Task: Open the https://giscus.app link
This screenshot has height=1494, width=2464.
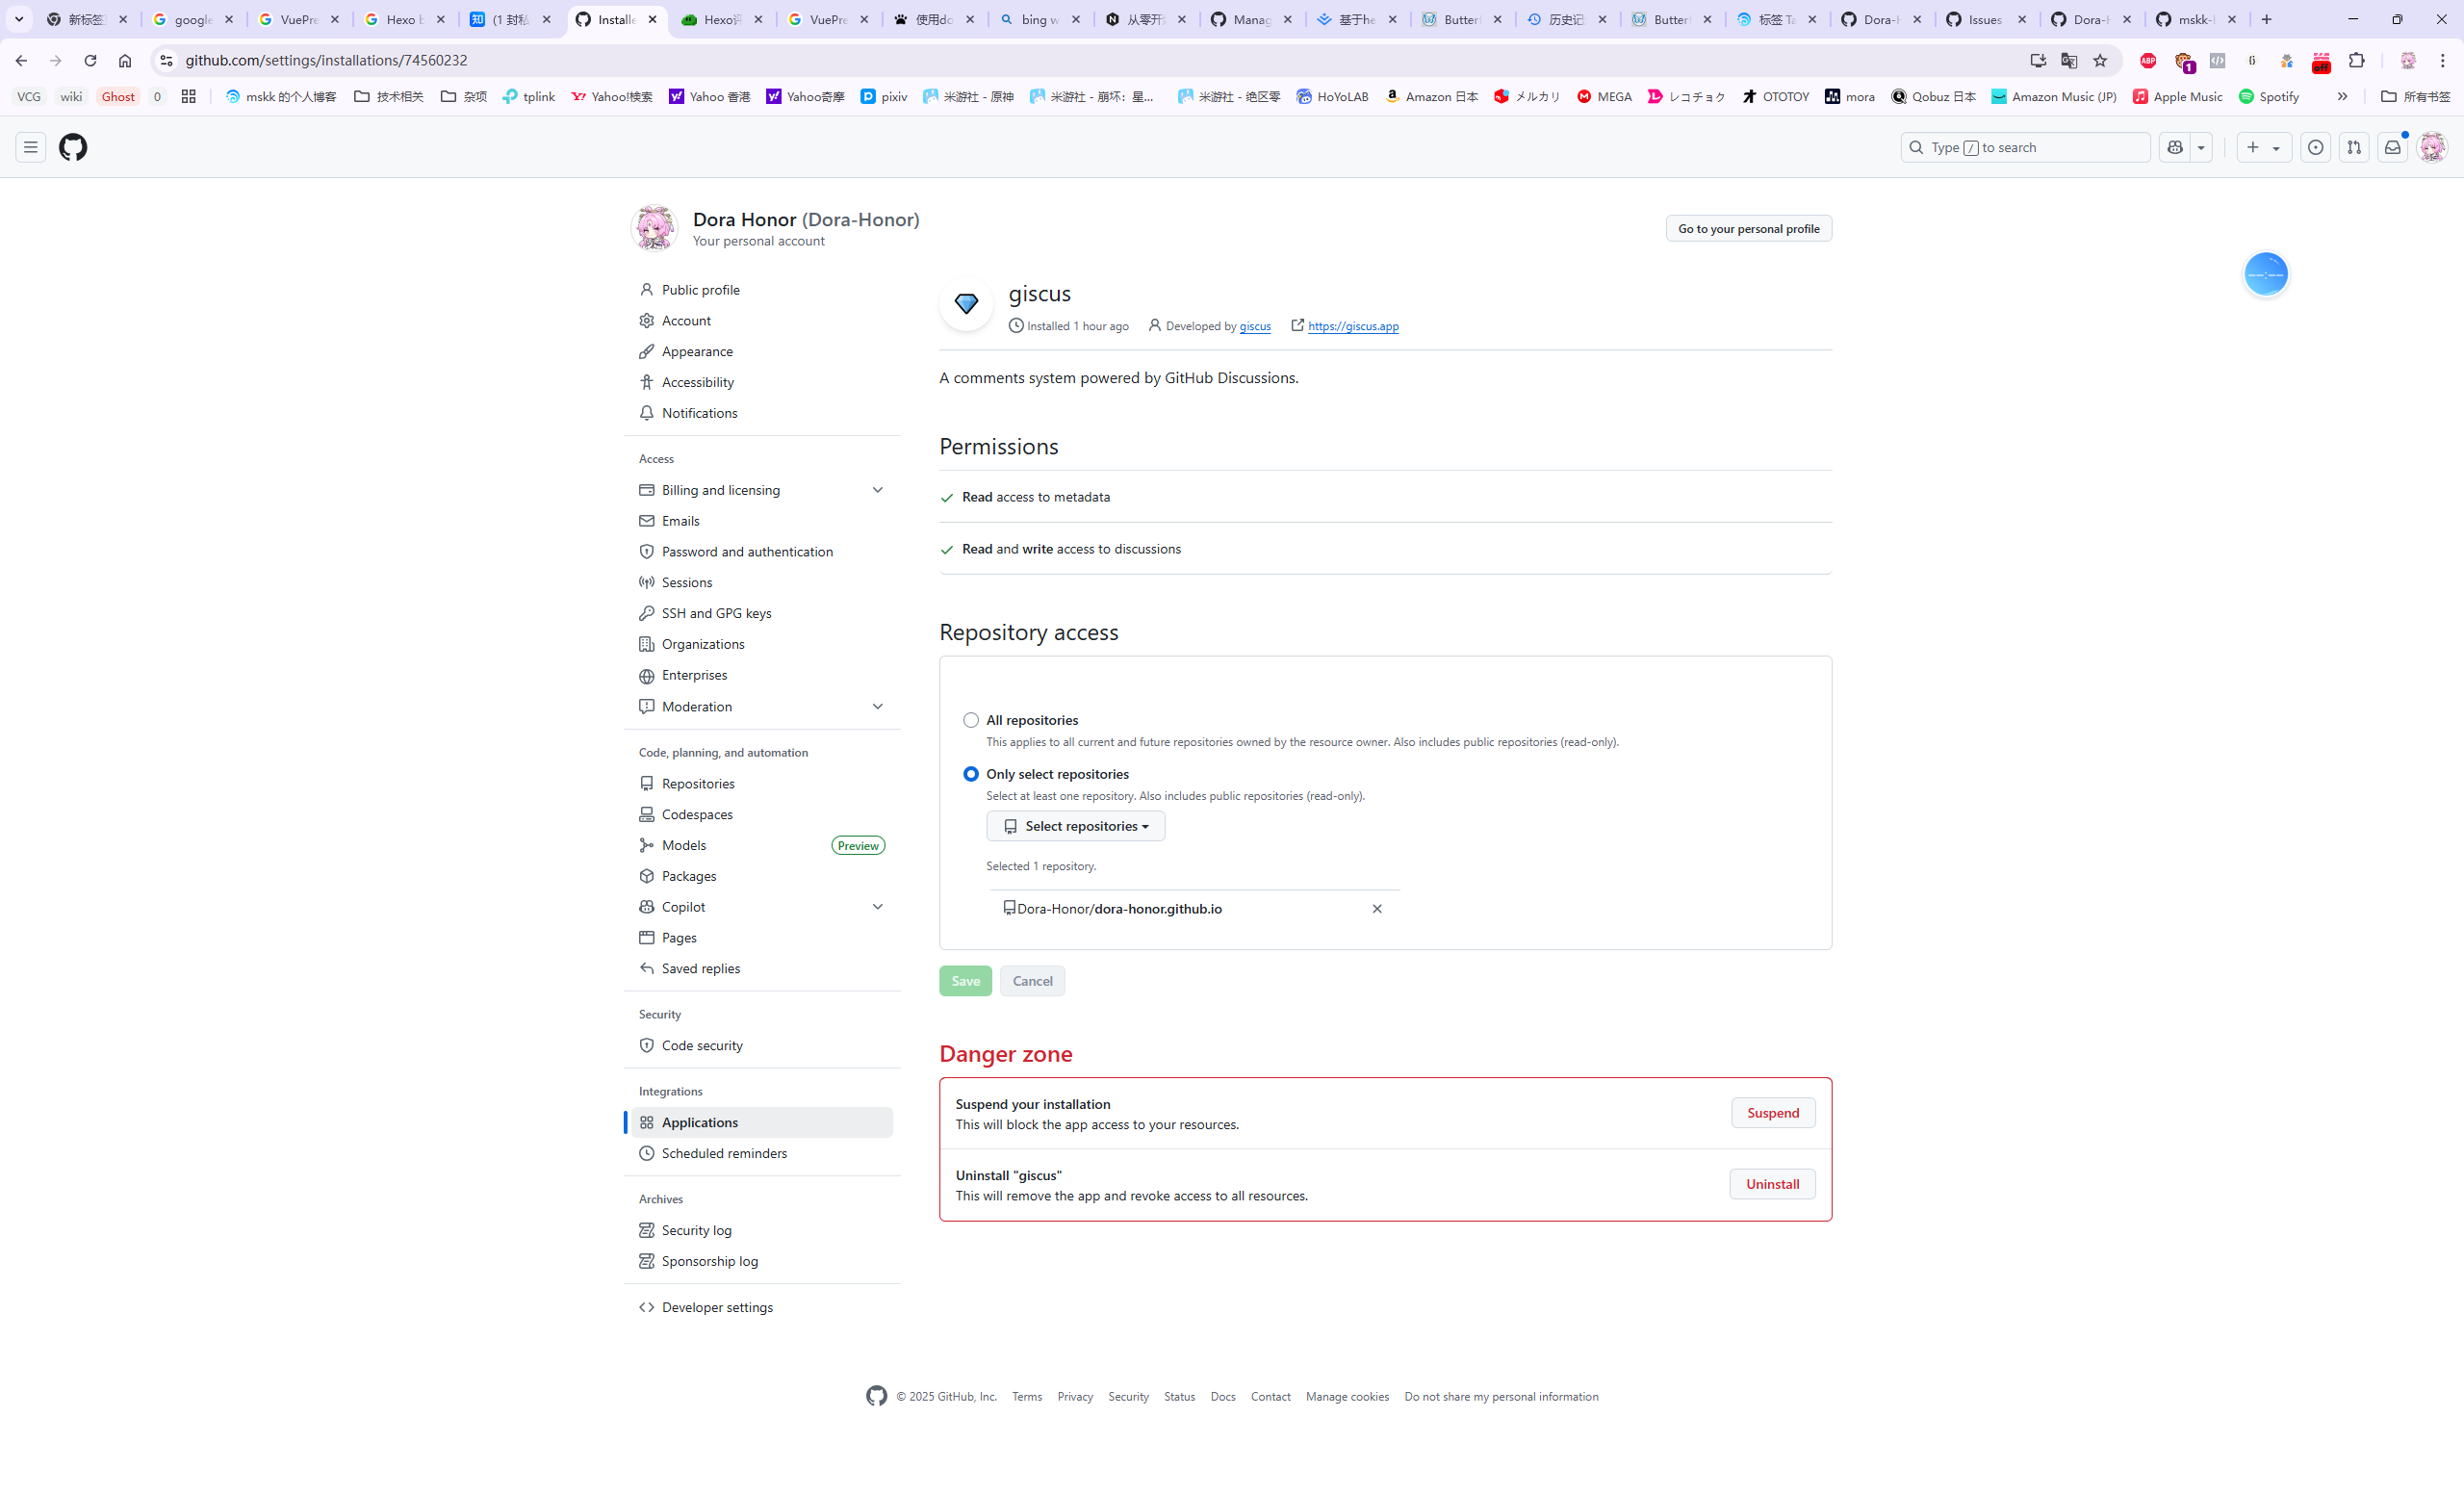Action: coord(1353,326)
